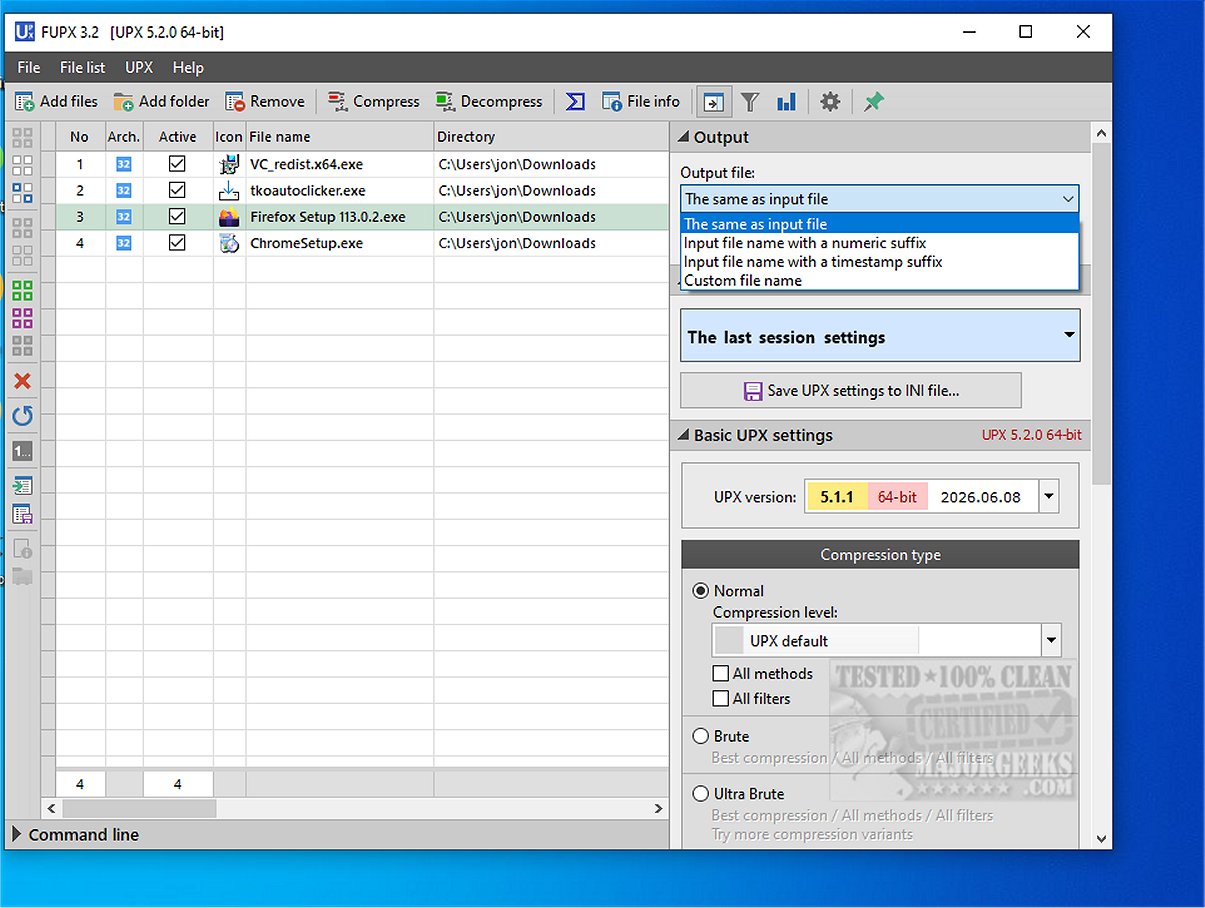
Task: Click the horizontal scrollbar thumb of file list
Action: 138,809
